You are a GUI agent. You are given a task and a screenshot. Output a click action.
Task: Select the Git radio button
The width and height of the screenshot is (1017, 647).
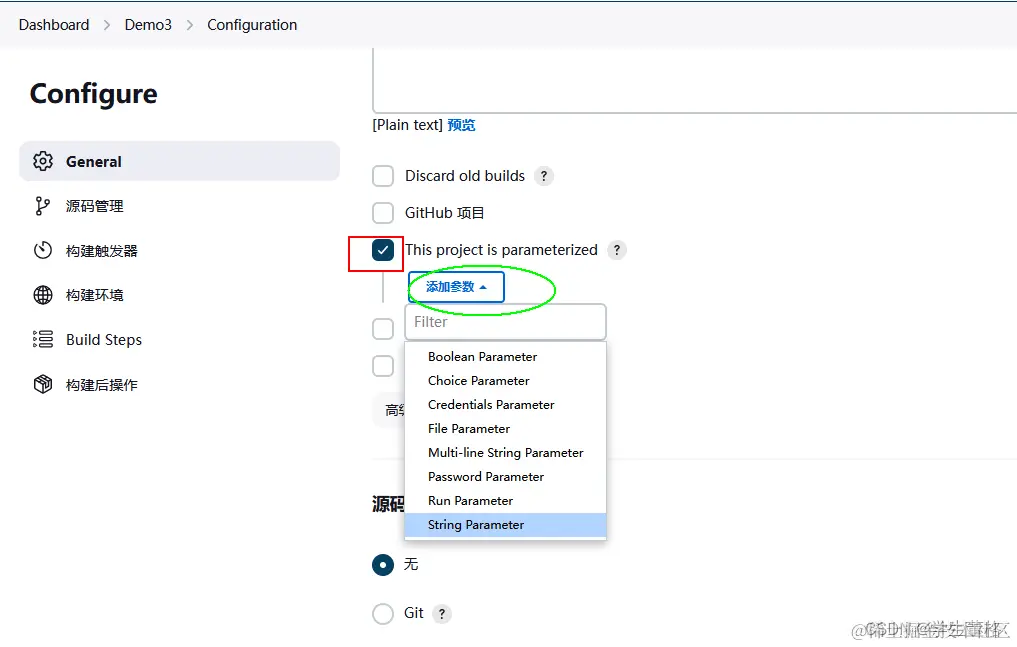coord(383,613)
